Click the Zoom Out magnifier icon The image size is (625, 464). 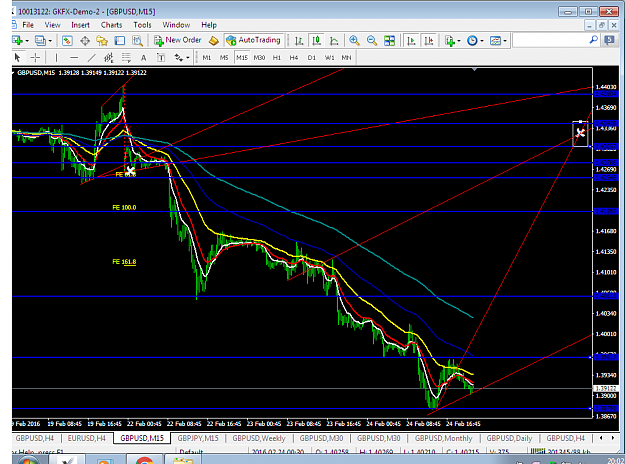tap(371, 41)
